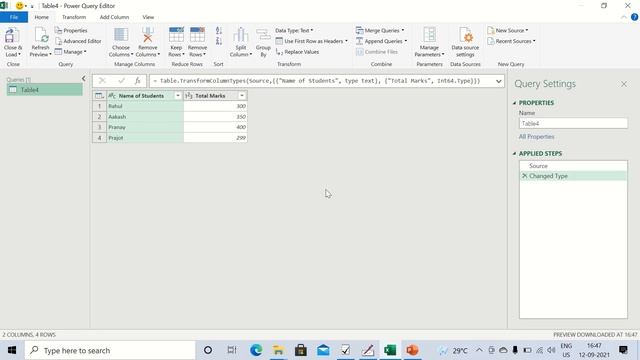Image resolution: width=640 pixels, height=360 pixels.
Task: Collapse the APPLIED STEPS section
Action: pos(514,153)
